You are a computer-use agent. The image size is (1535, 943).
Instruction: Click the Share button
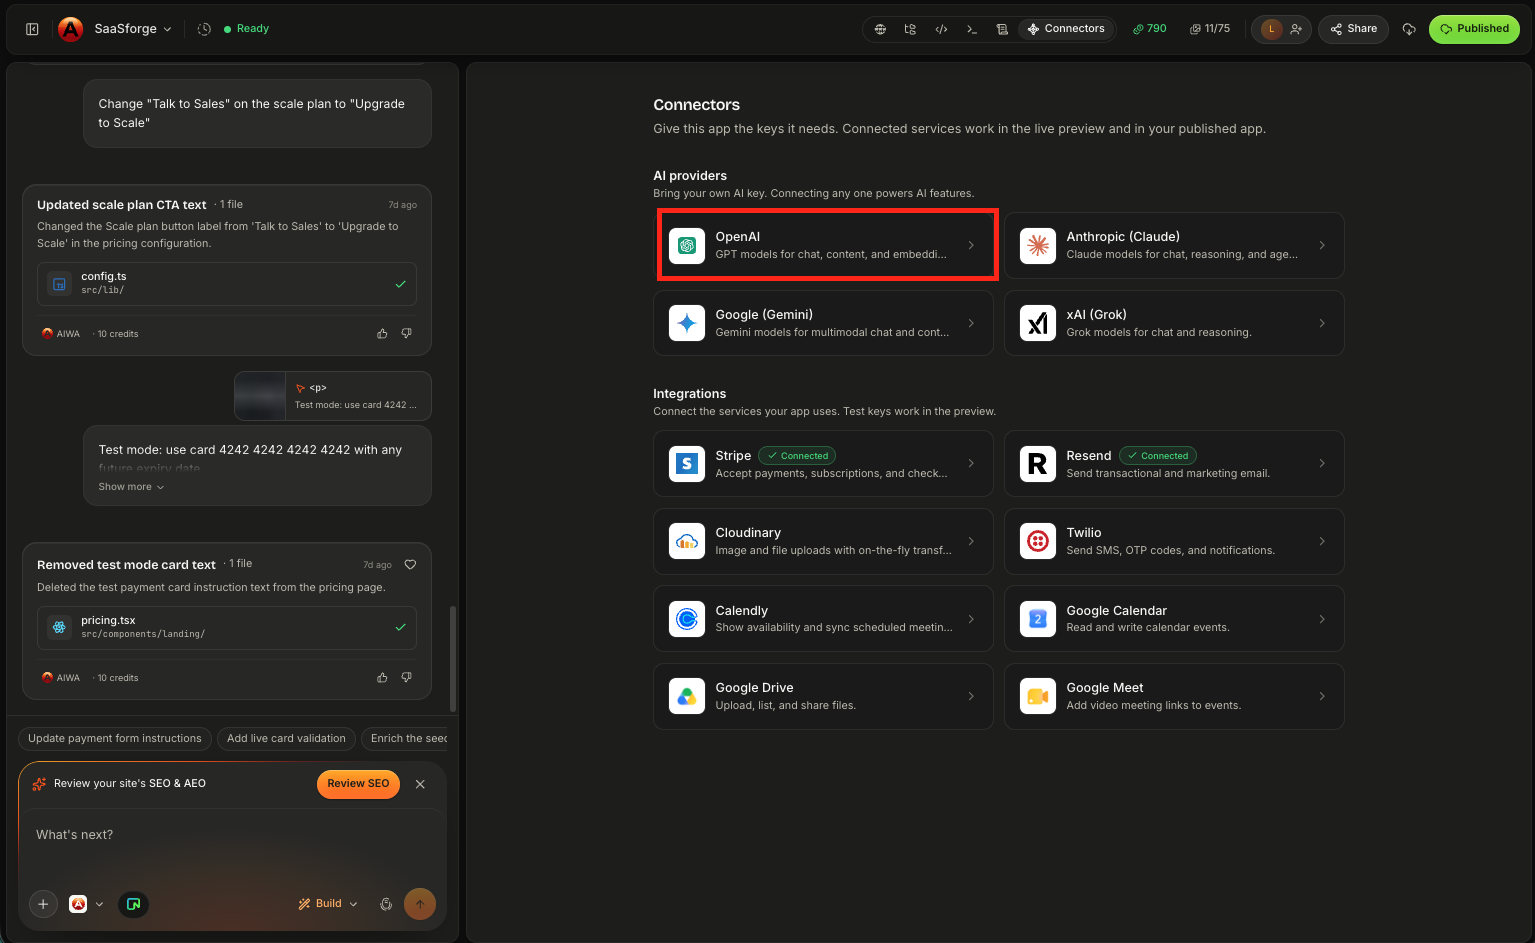(1354, 29)
